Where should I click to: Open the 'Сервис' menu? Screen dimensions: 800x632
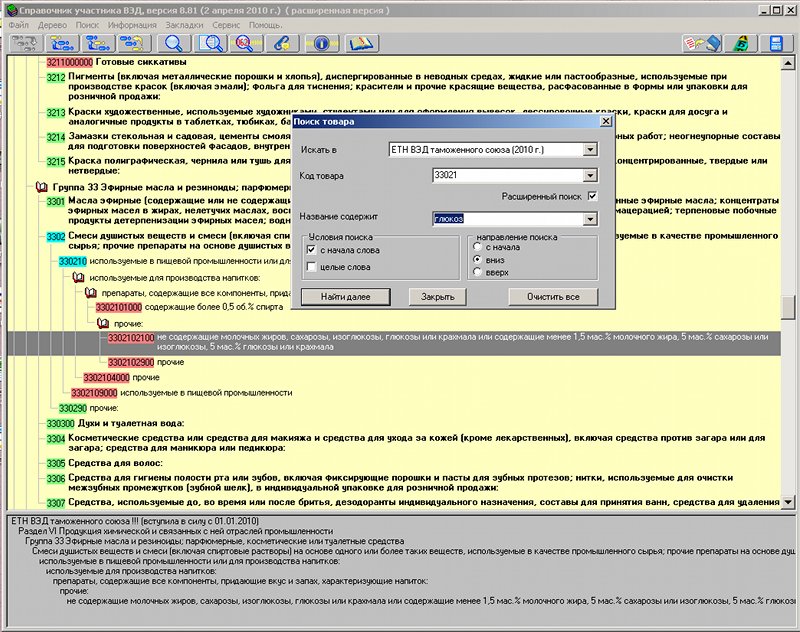pos(226,25)
